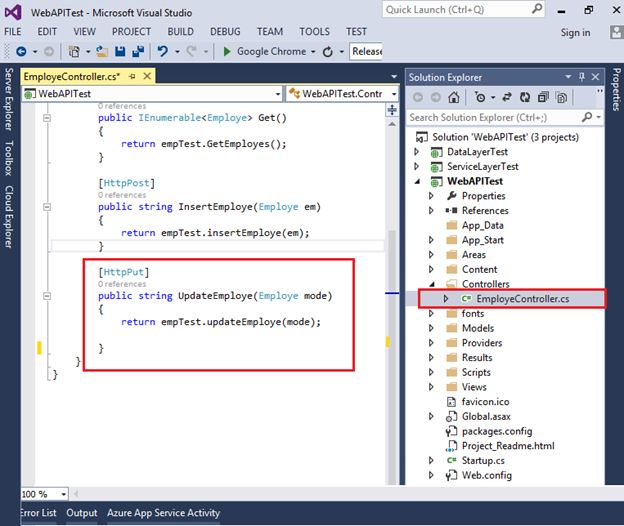Viewport: 624px width, 526px height.
Task: Open the BUILD menu
Action: tap(180, 31)
